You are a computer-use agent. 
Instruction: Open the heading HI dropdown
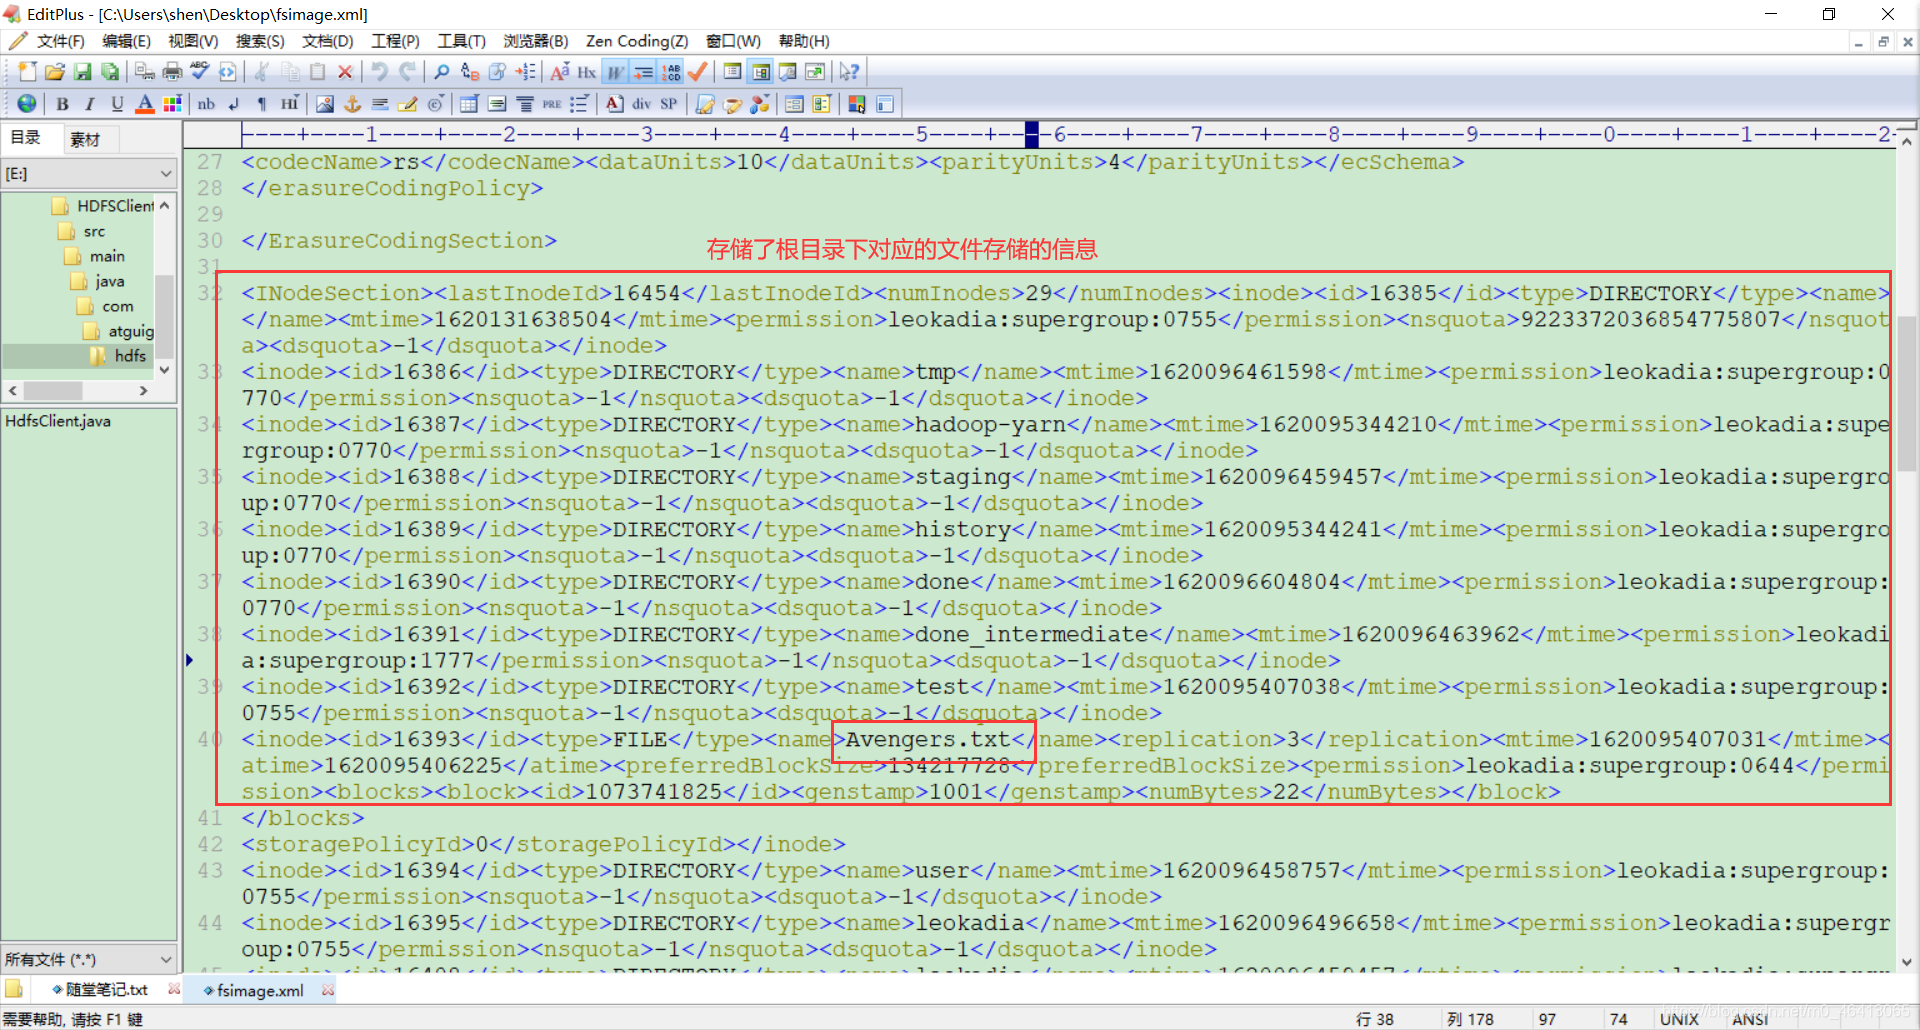[x=290, y=103]
